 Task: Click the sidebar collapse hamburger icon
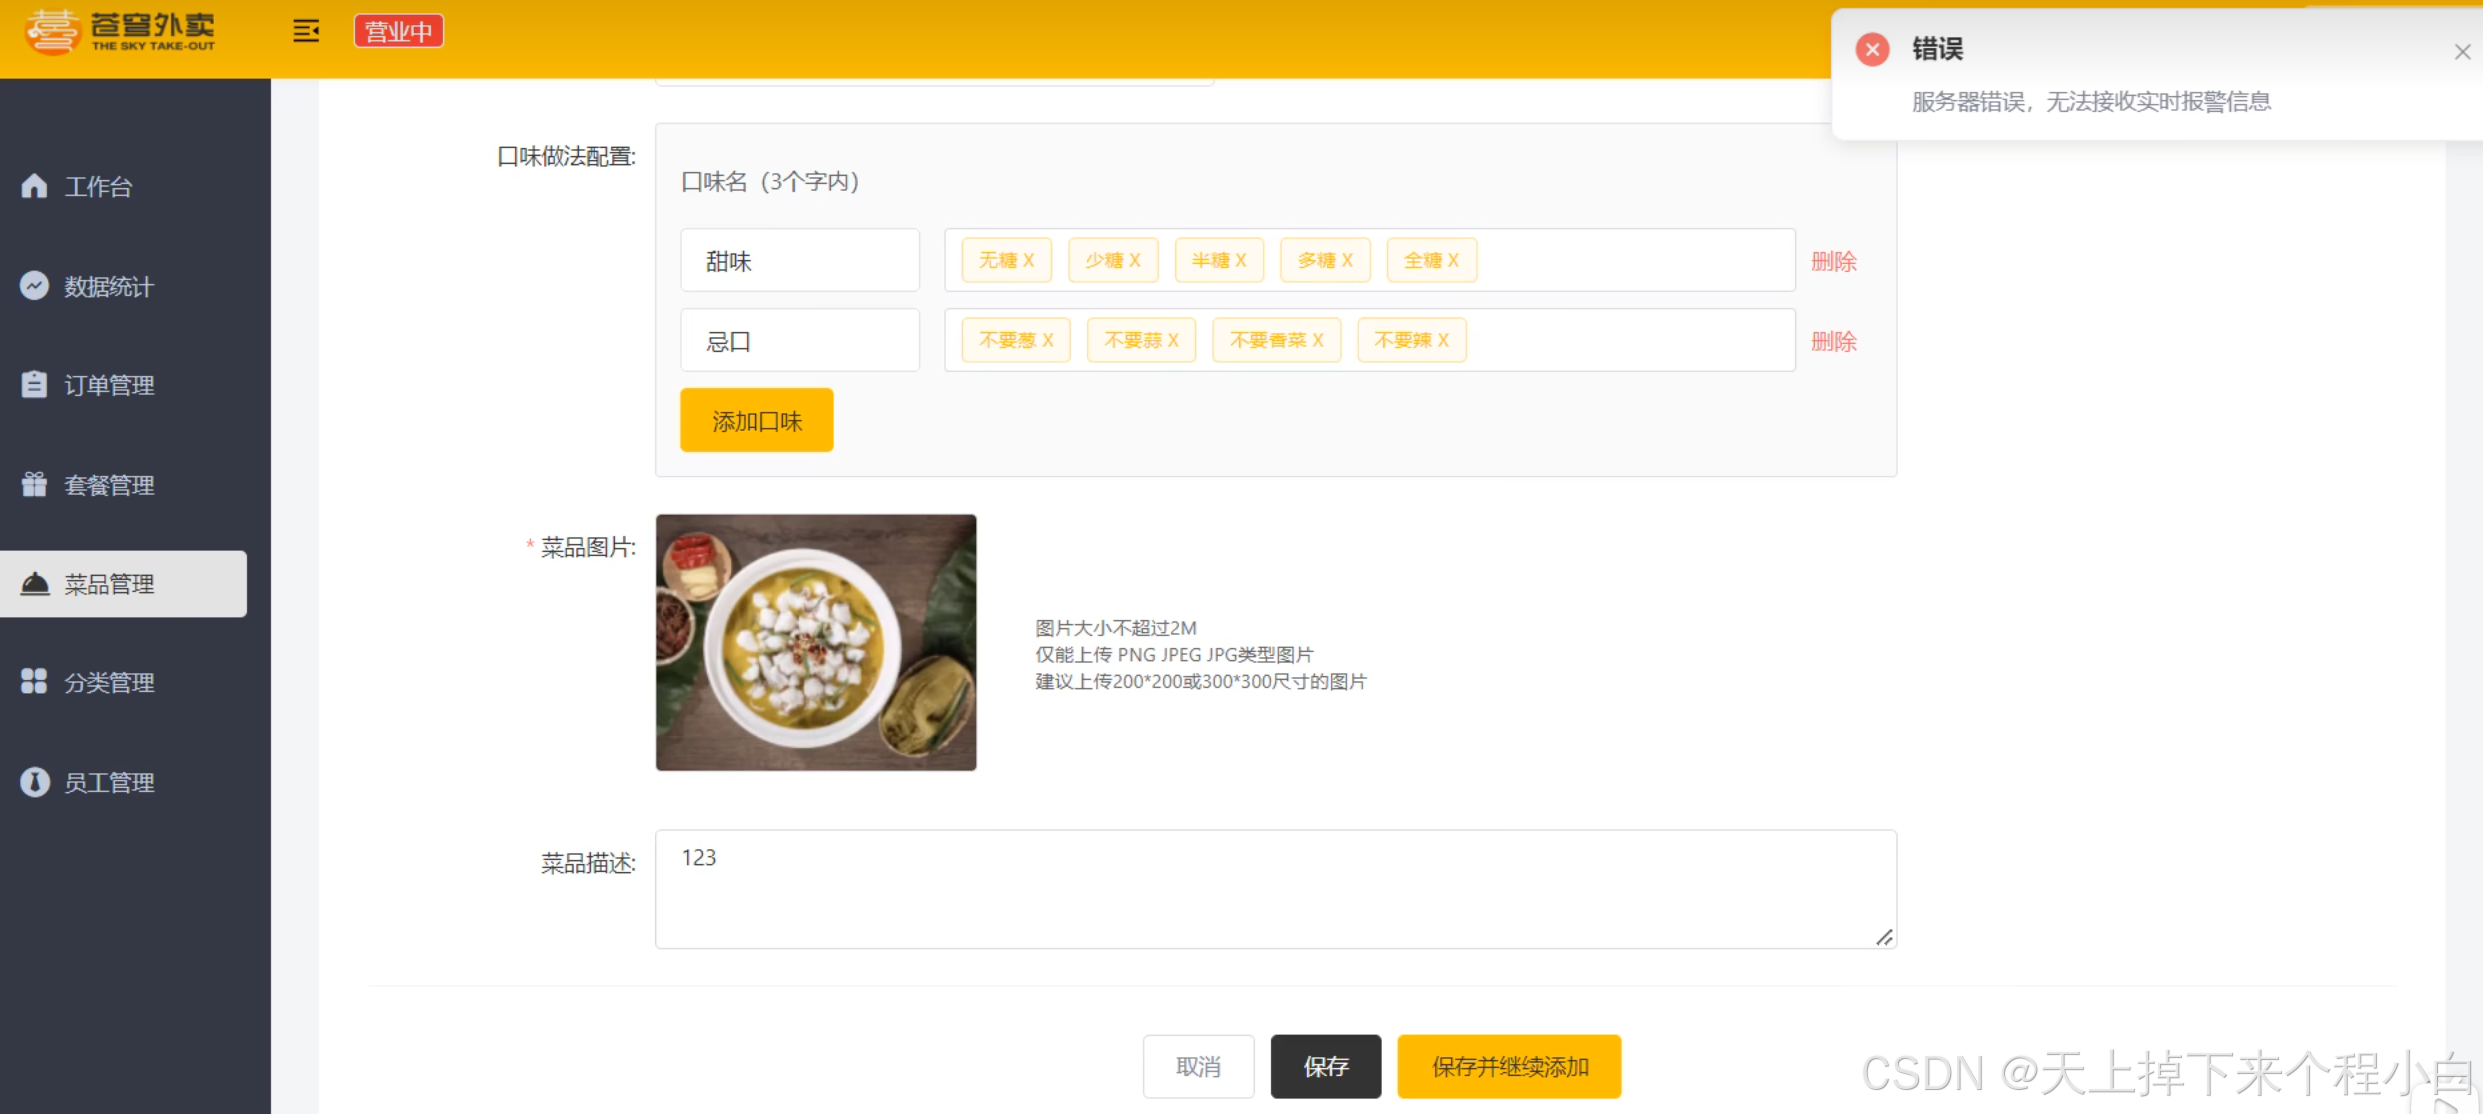[x=306, y=31]
